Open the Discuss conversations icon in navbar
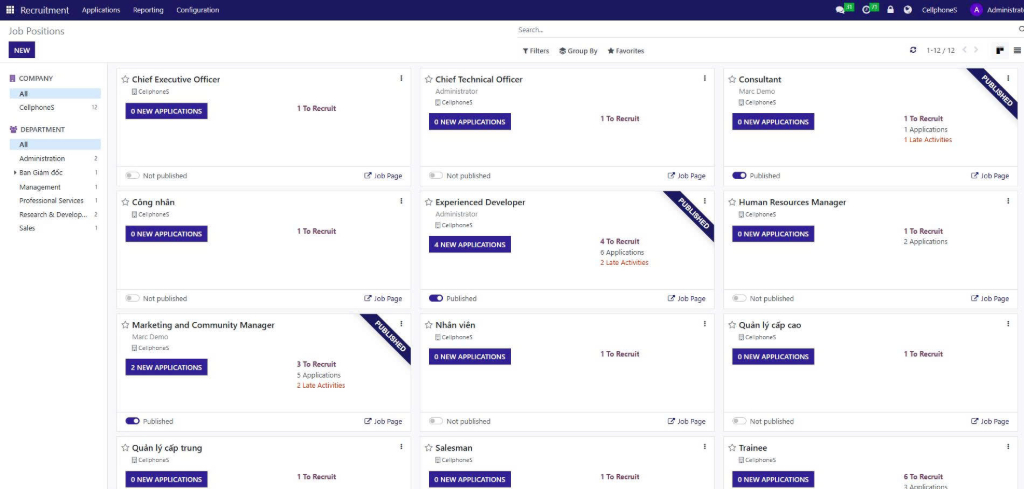This screenshot has width=1024, height=489. pos(841,10)
